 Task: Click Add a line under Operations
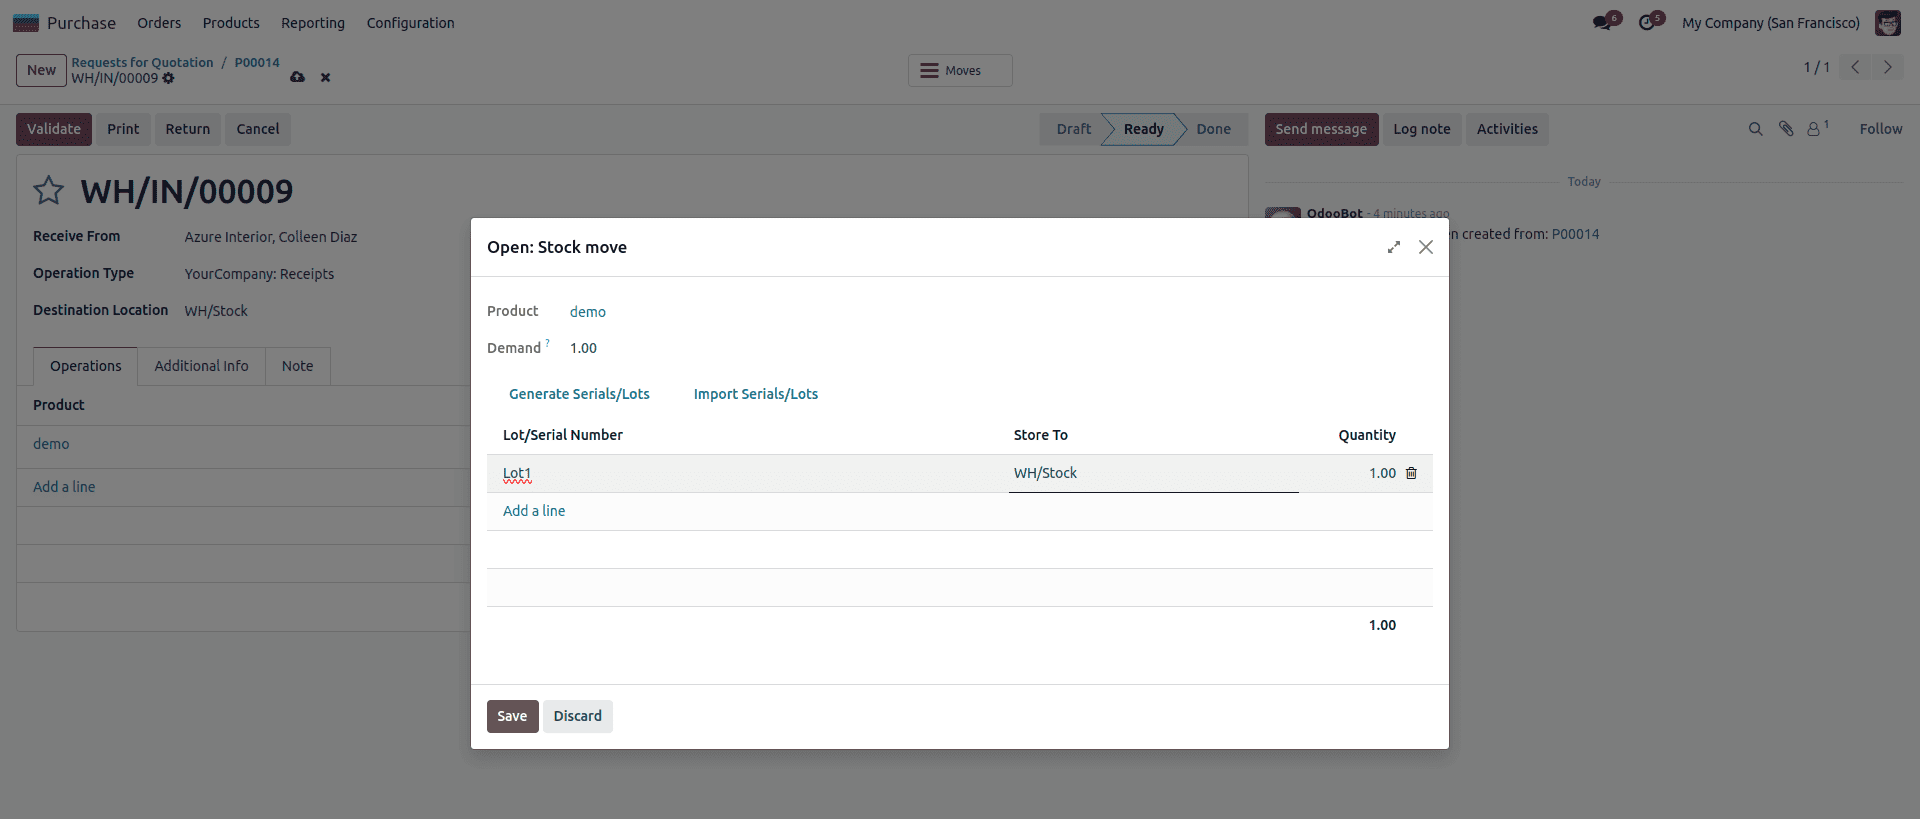point(64,487)
